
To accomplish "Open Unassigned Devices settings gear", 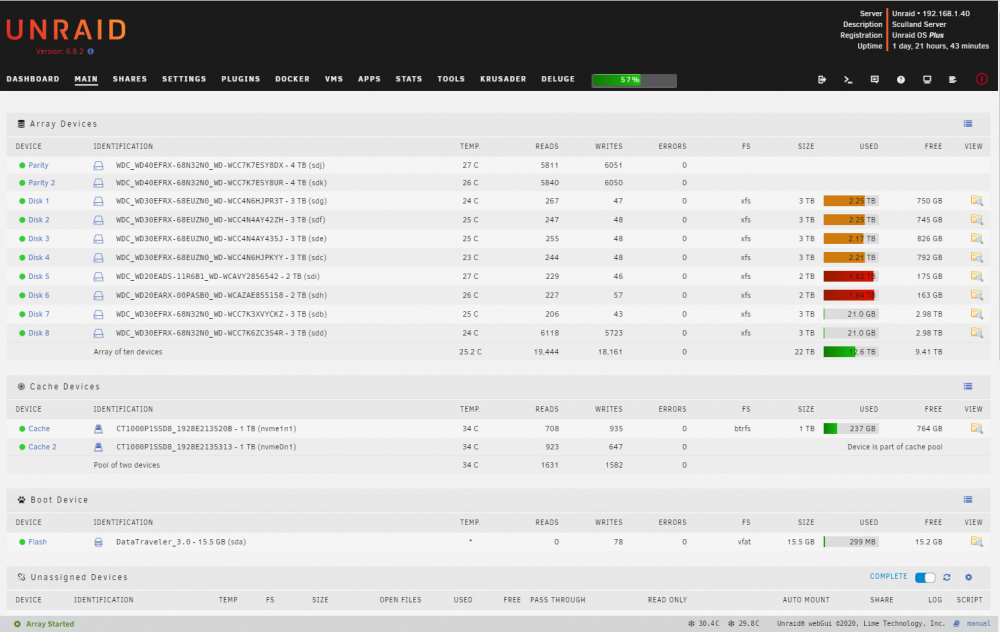I will point(968,577).
